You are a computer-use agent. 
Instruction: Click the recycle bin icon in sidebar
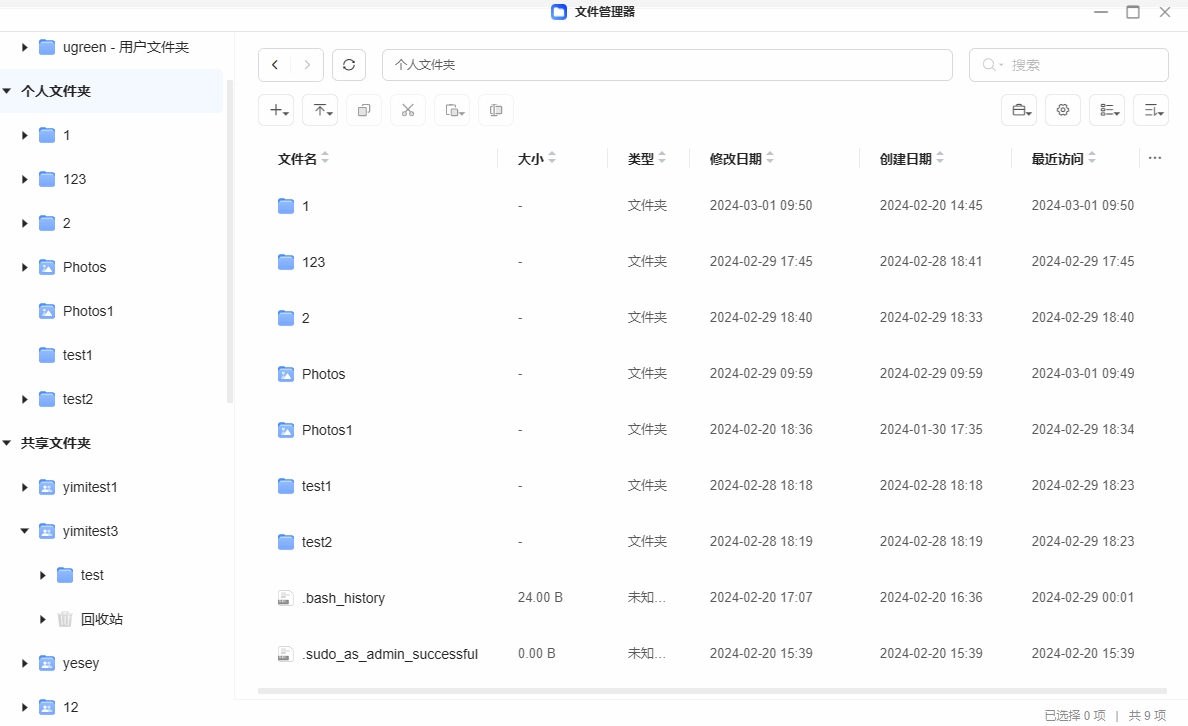tap(65, 619)
